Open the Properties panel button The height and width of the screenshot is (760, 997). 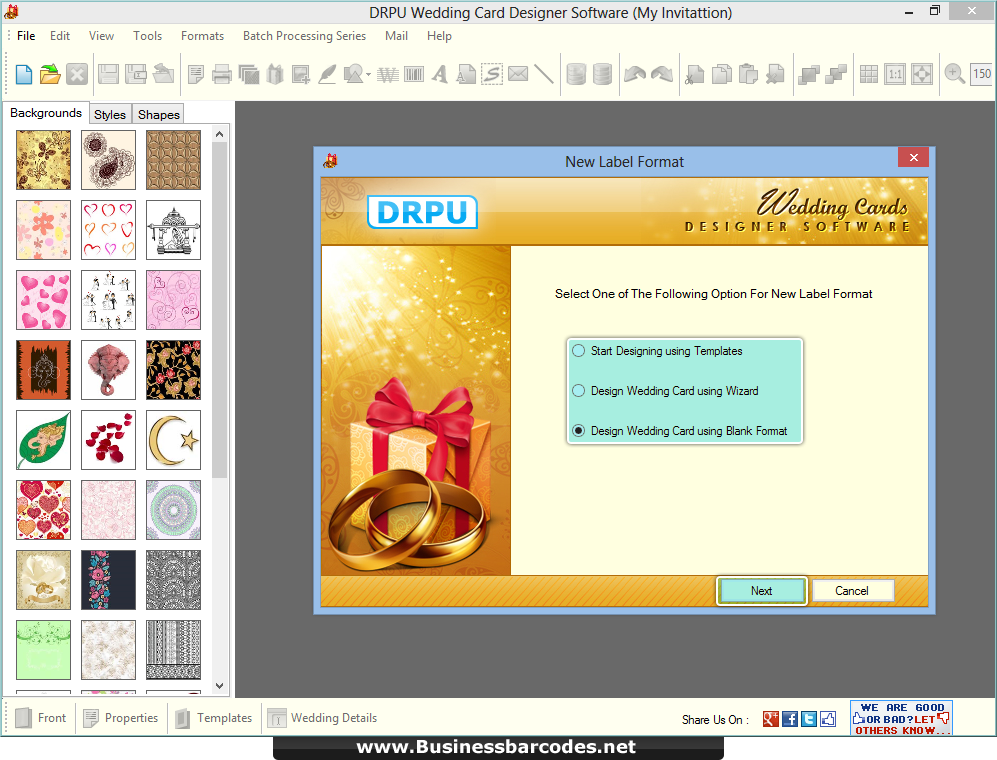coord(121,717)
